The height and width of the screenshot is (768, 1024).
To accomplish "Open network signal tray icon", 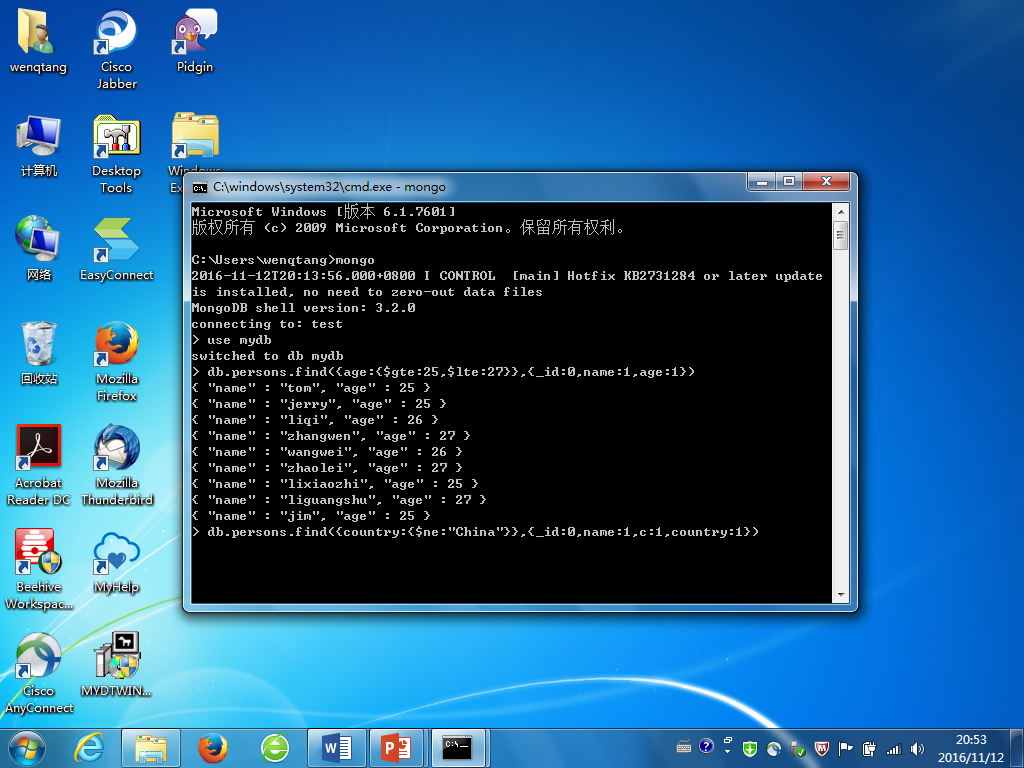I will coord(893,749).
